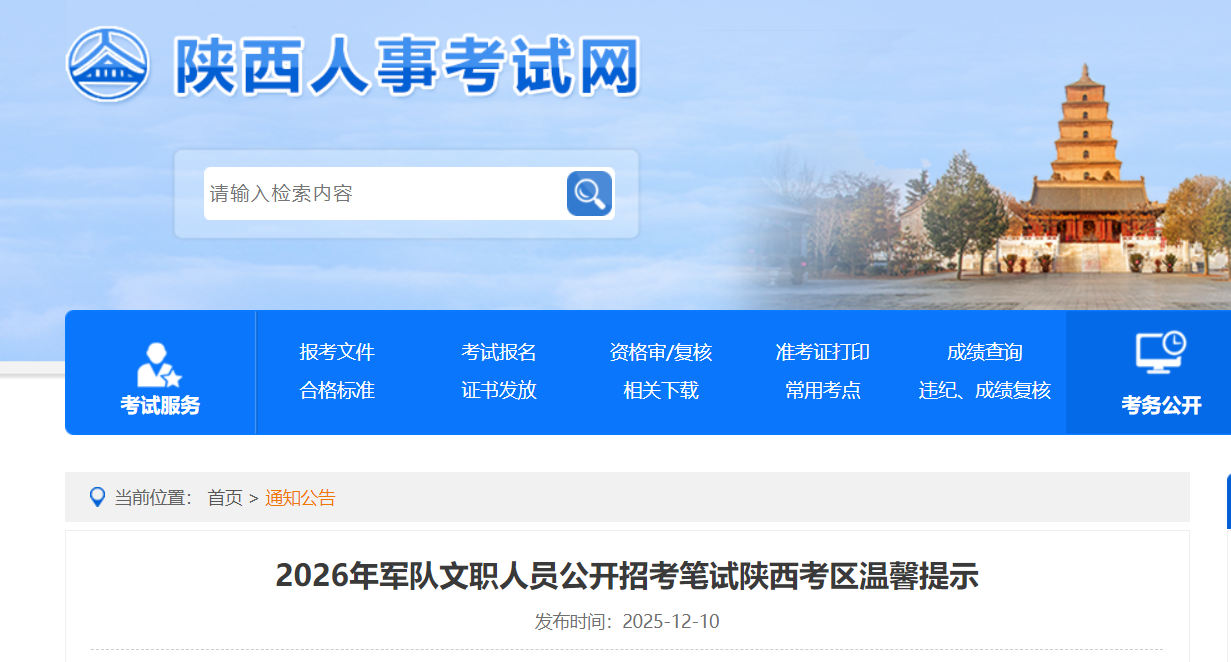Select the 合格标准 navigation link
The height and width of the screenshot is (662, 1231).
tap(337, 390)
